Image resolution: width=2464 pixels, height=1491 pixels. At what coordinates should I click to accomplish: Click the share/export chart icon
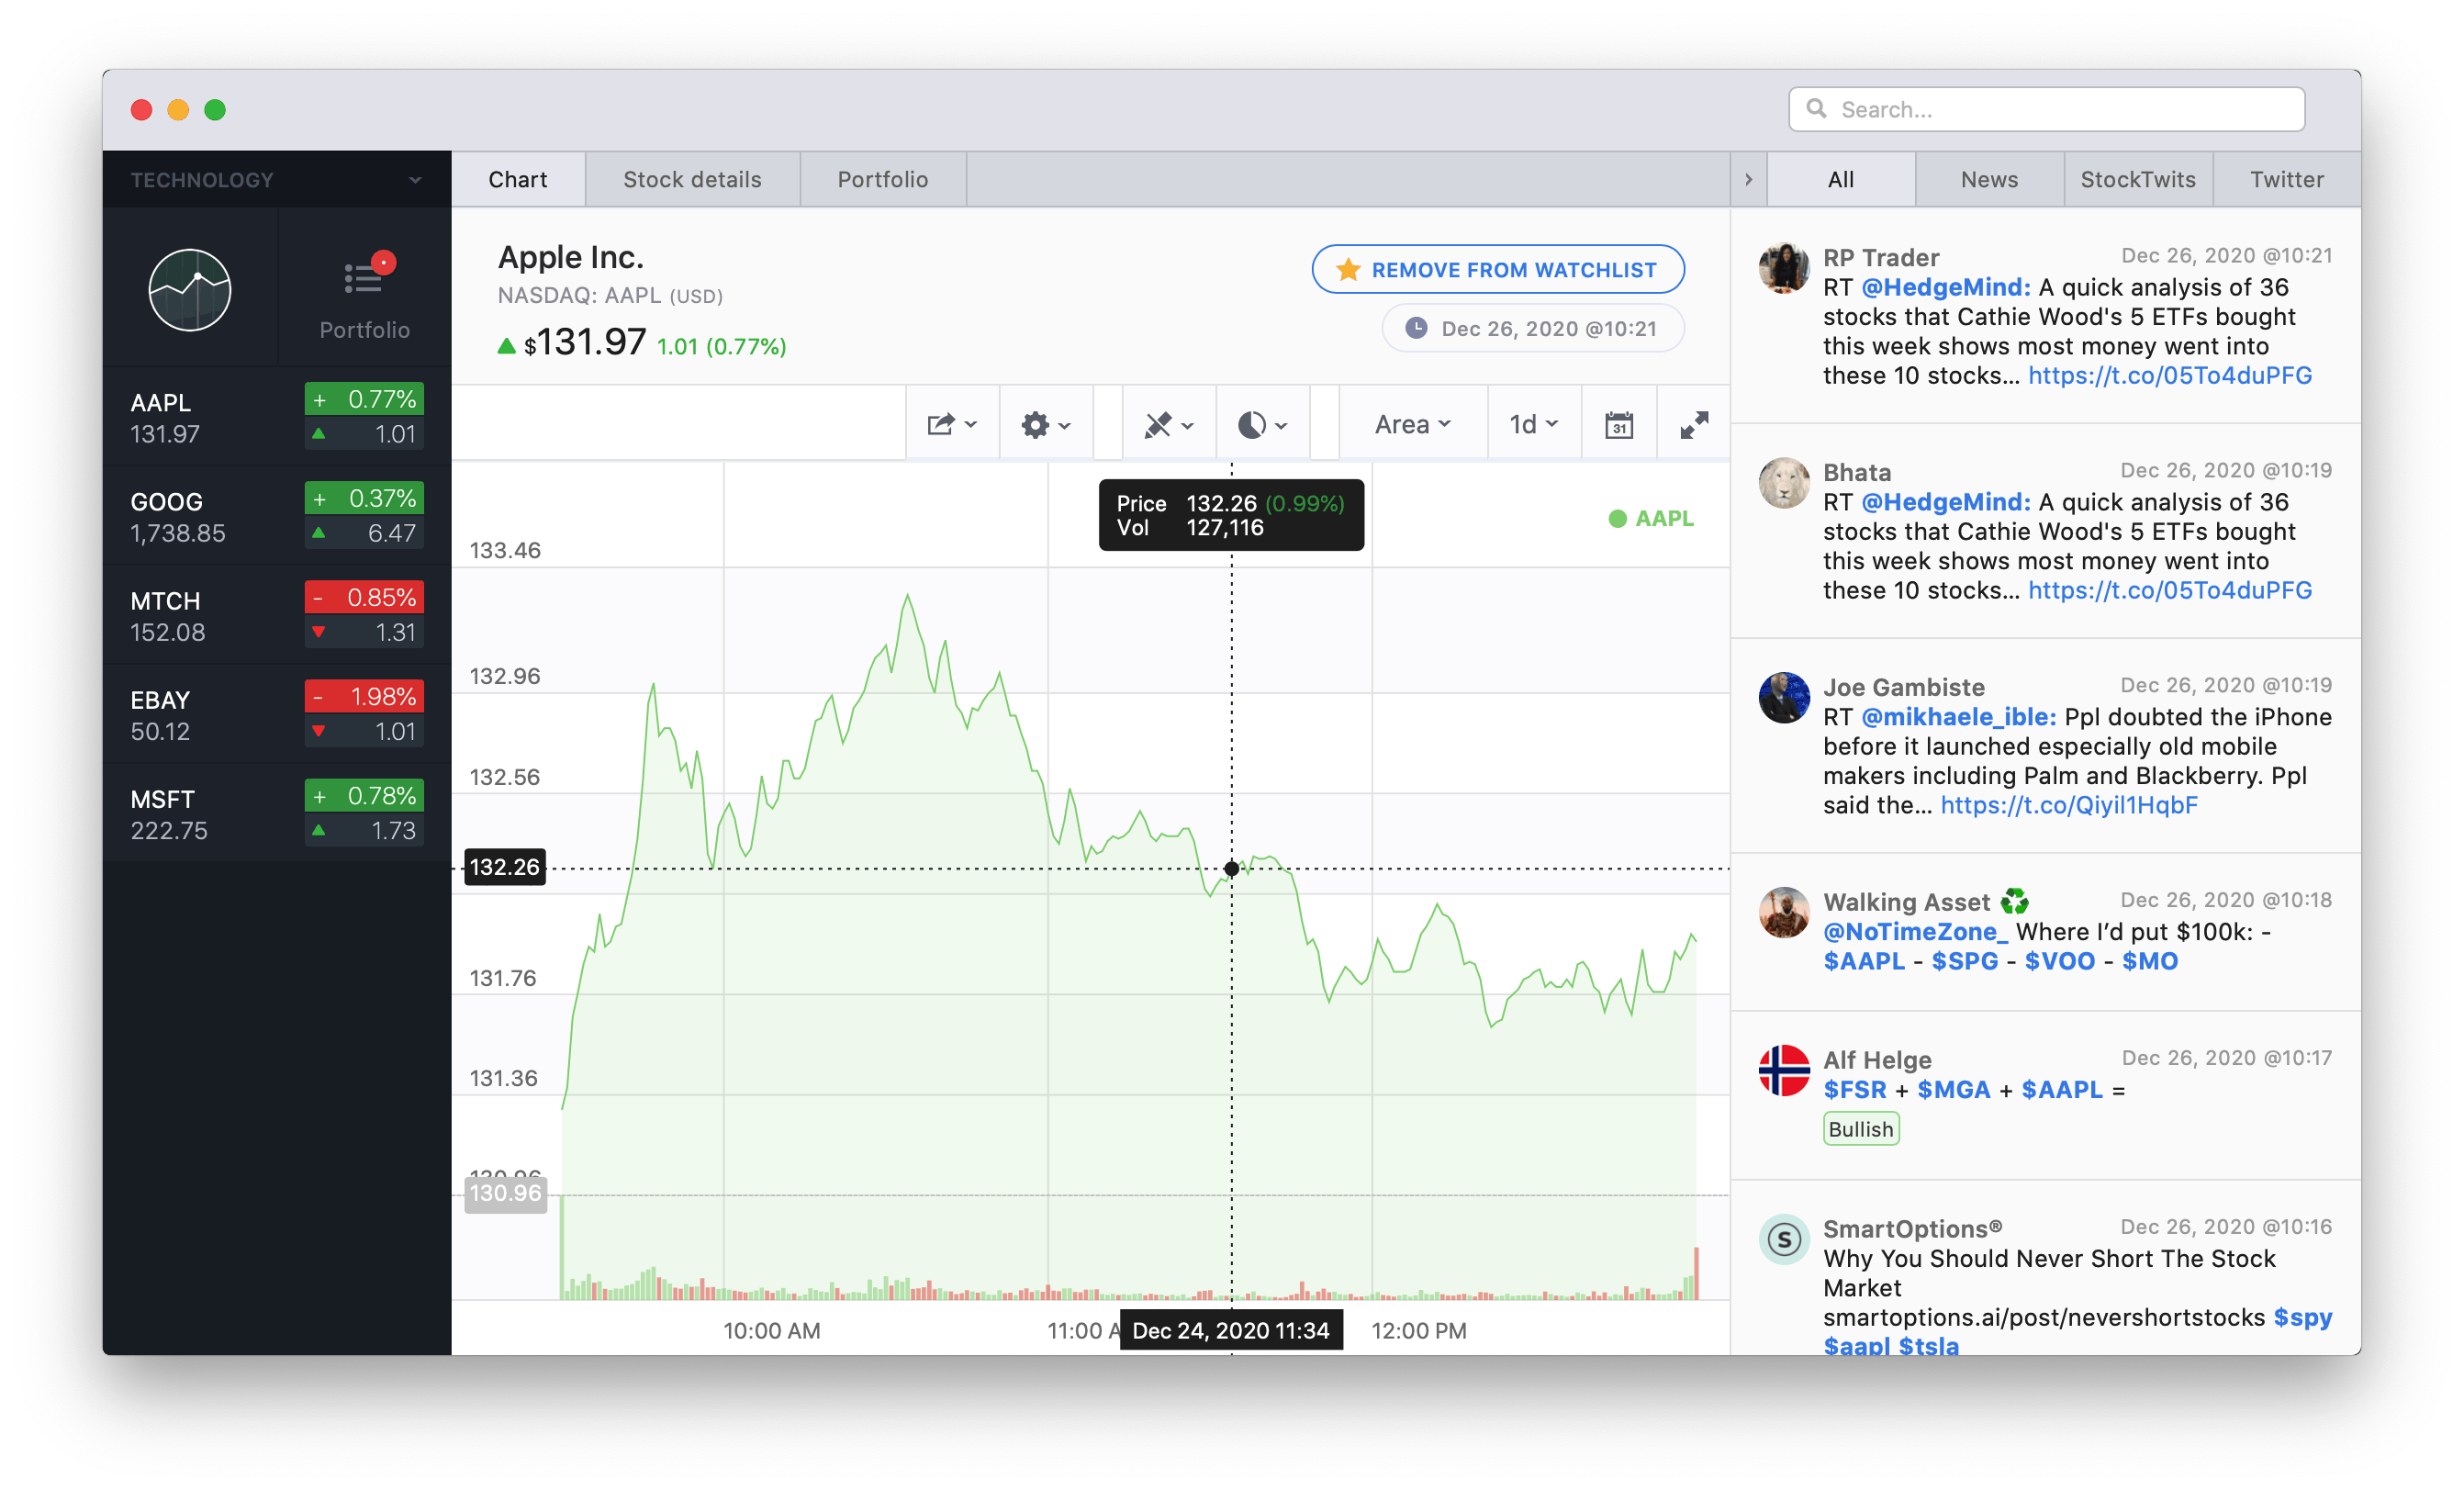[x=948, y=422]
